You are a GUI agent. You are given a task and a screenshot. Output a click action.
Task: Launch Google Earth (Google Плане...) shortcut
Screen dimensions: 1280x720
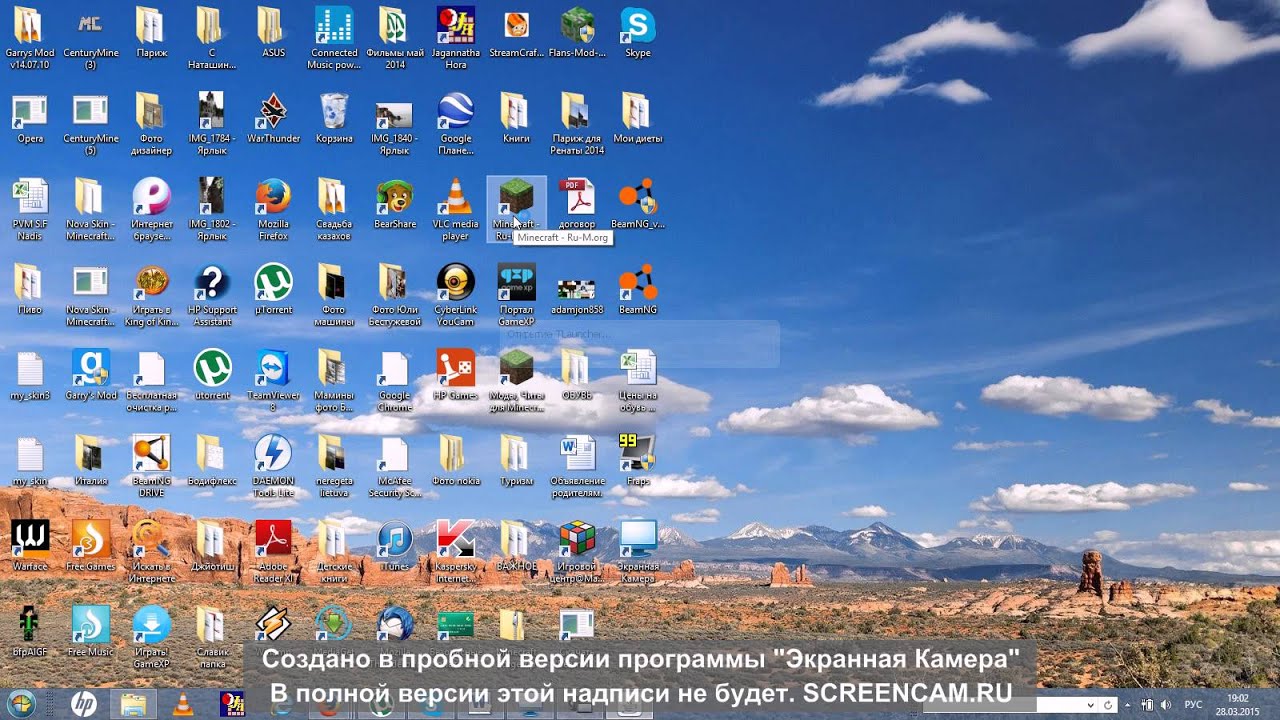(455, 124)
